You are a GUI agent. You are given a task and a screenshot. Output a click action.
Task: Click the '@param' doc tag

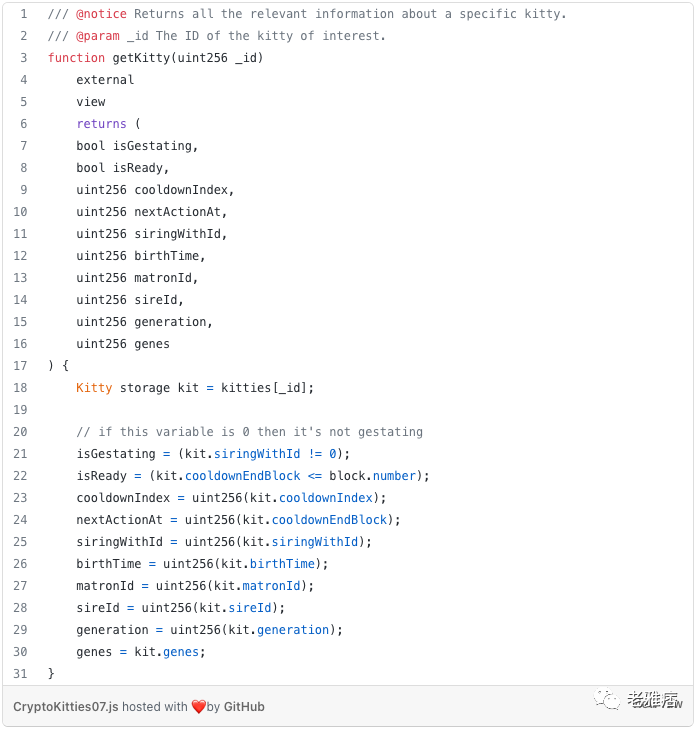(98, 36)
